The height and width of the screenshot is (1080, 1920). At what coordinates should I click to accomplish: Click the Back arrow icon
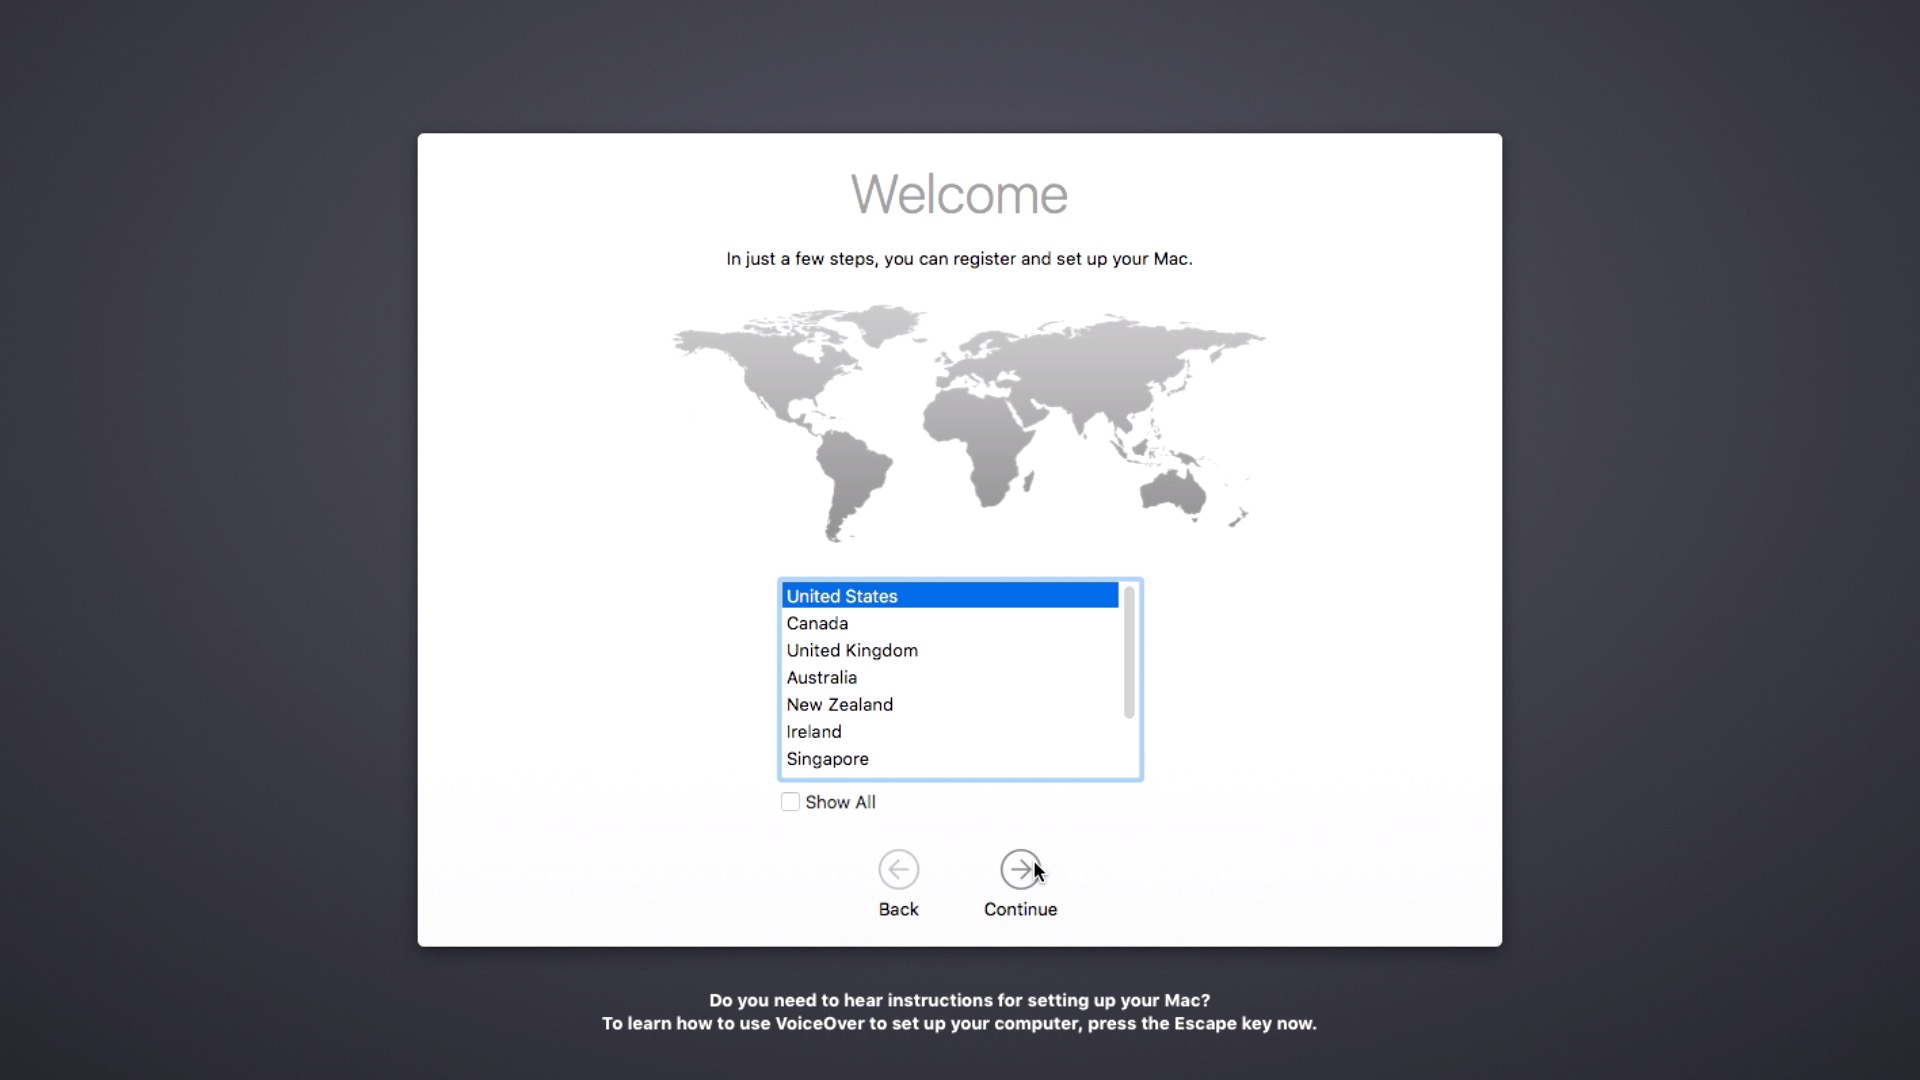898,869
